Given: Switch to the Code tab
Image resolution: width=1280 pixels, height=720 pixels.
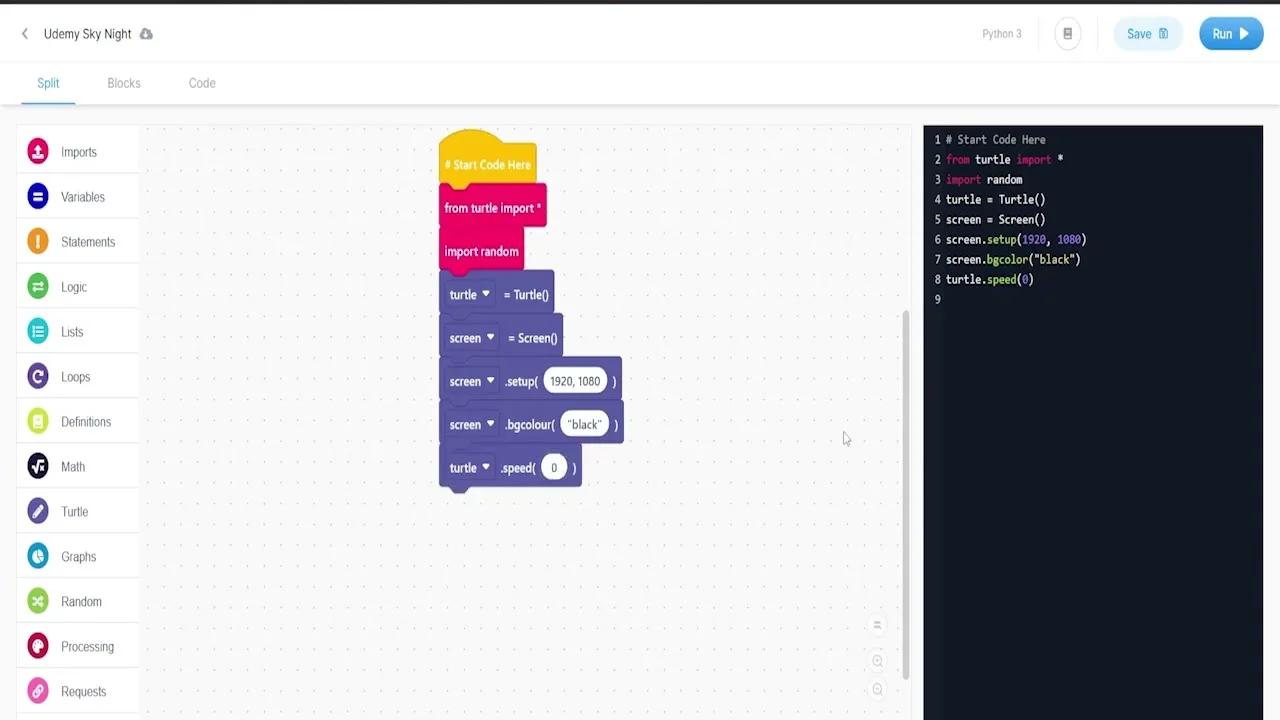Looking at the screenshot, I should [x=202, y=83].
